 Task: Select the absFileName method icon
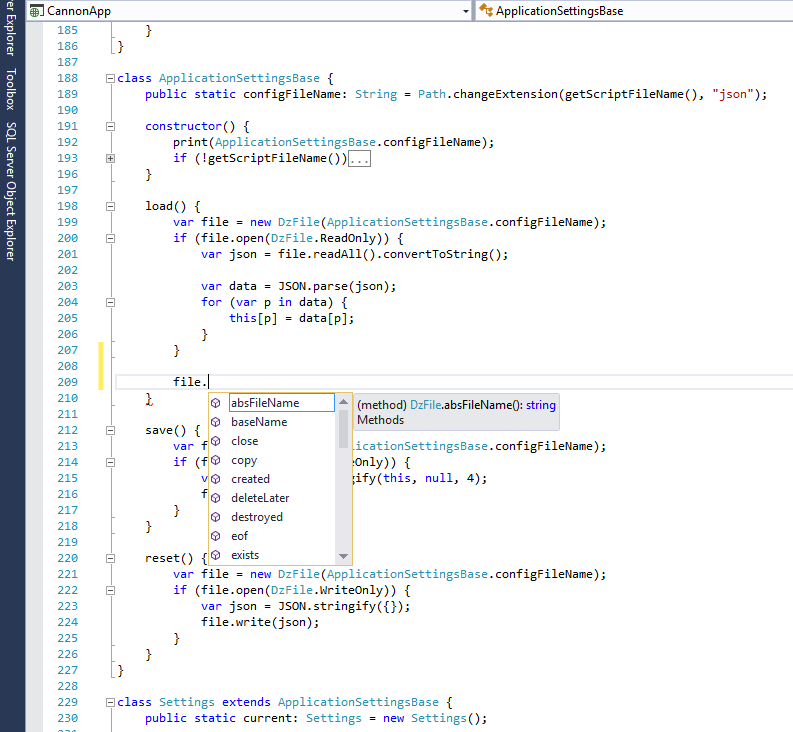216,403
